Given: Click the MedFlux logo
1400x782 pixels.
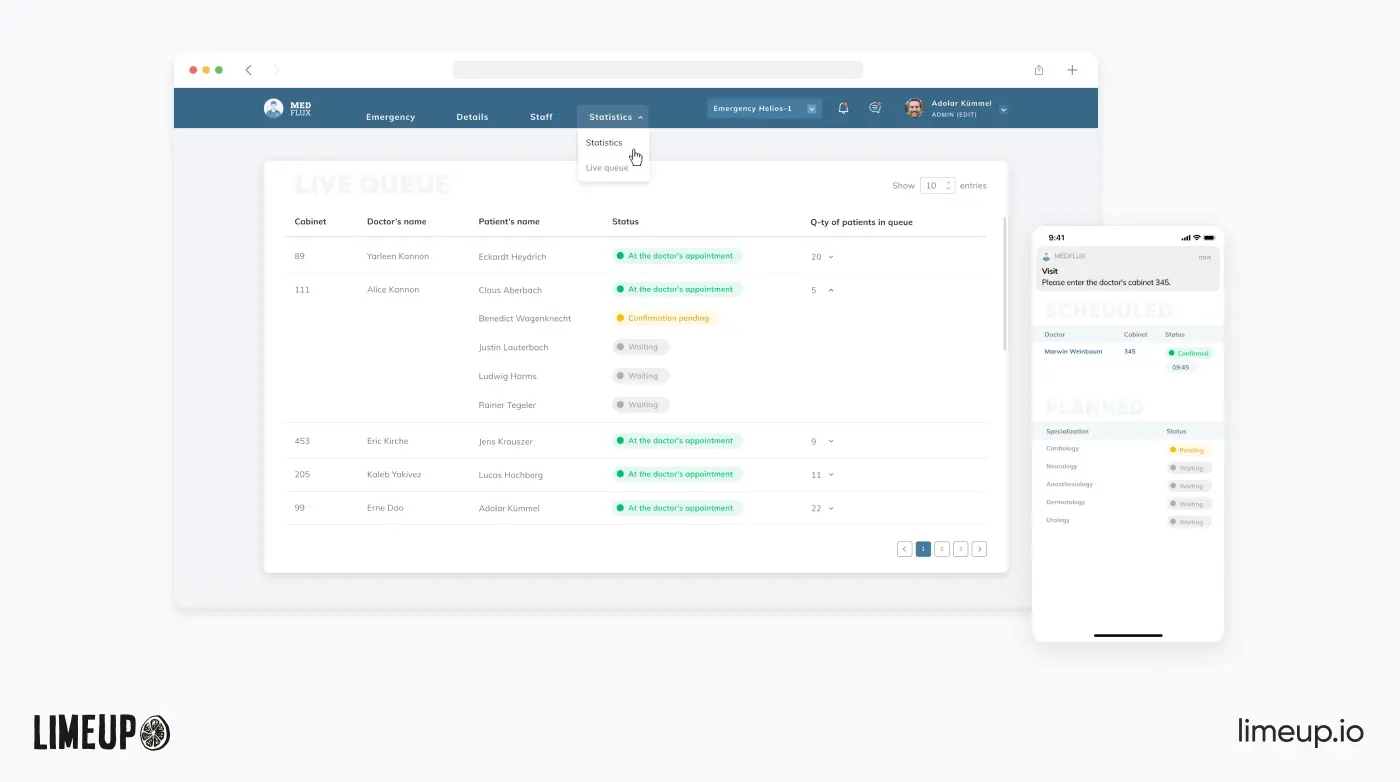Looking at the screenshot, I should pyautogui.click(x=290, y=107).
